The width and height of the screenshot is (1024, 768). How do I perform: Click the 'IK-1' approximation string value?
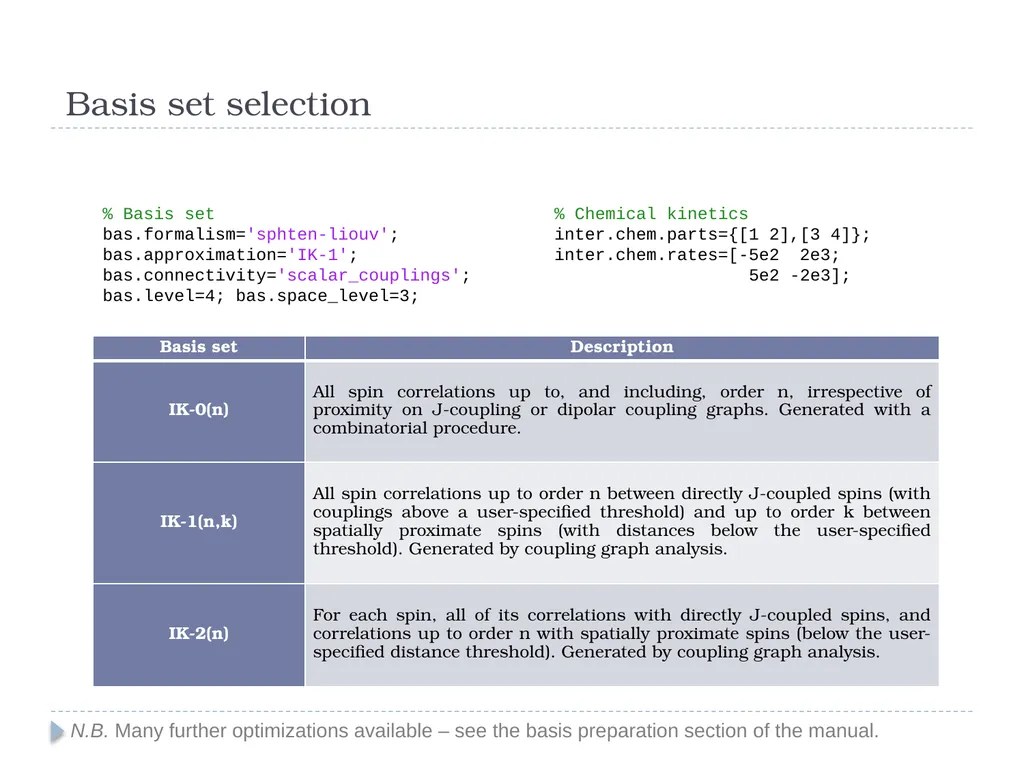pos(317,255)
